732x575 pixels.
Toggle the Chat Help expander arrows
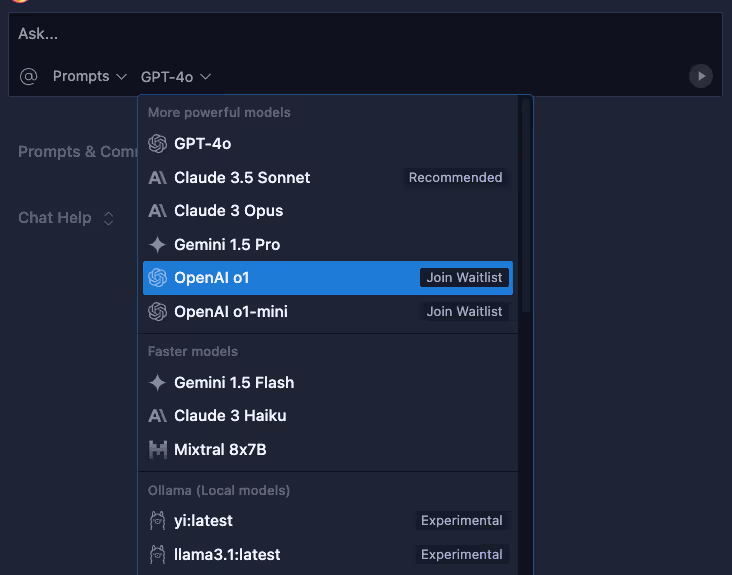[x=109, y=218]
